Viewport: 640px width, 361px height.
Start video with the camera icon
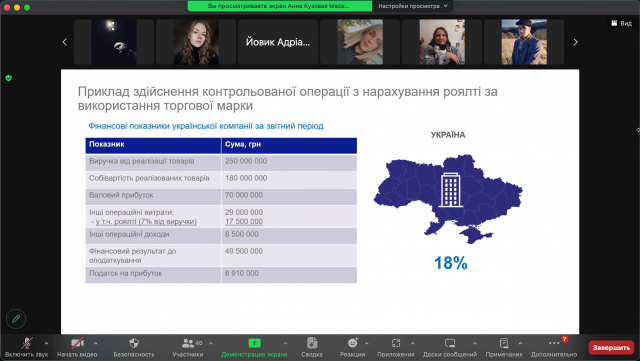(77, 343)
